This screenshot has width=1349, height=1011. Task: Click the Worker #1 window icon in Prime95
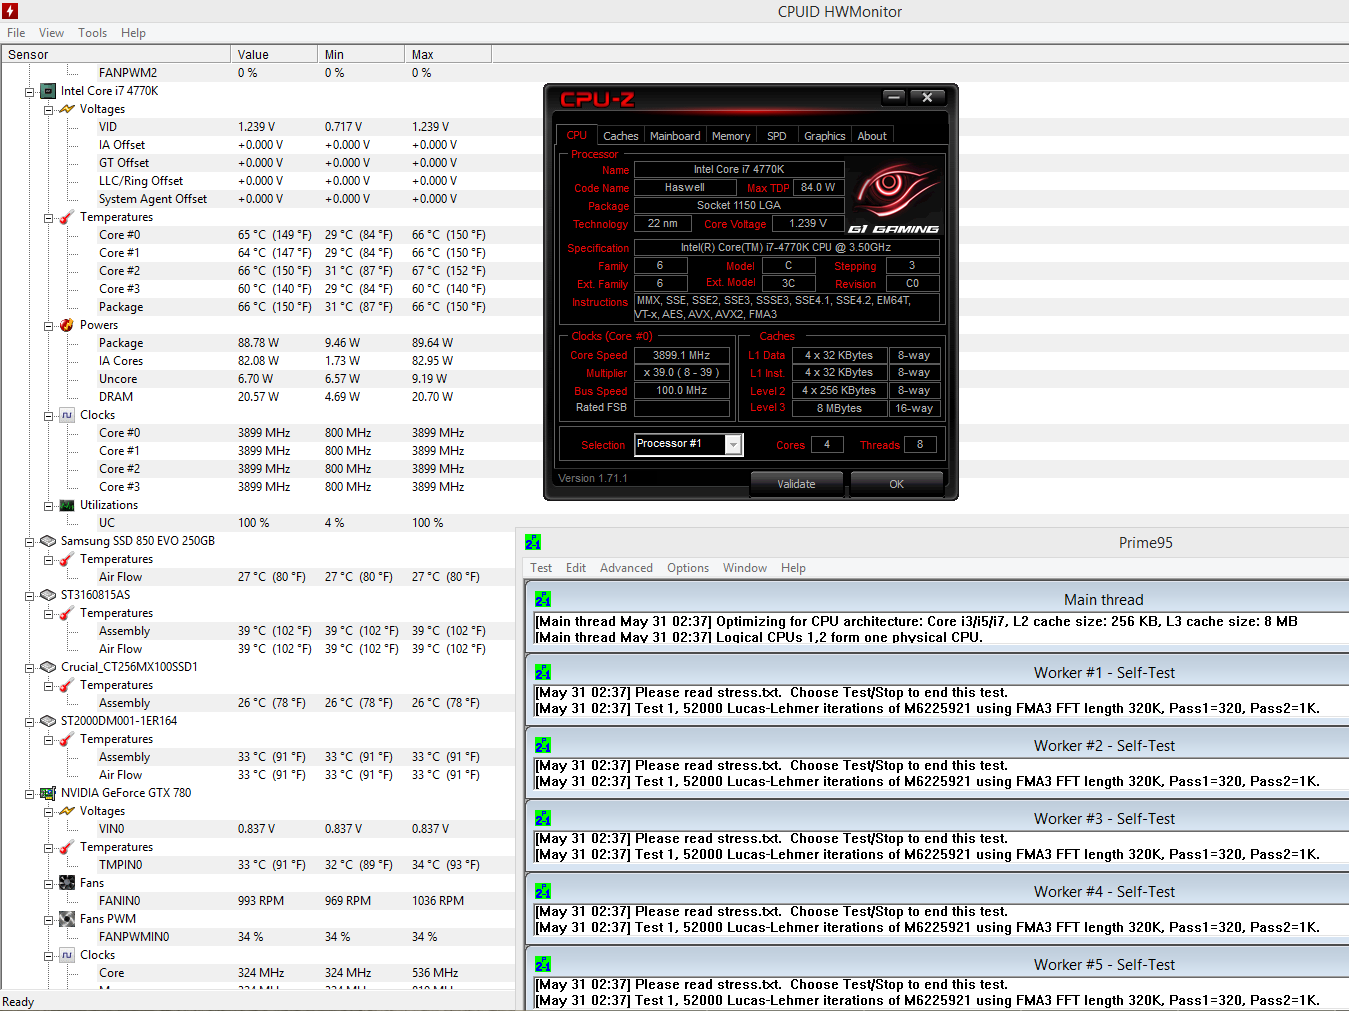tap(543, 673)
